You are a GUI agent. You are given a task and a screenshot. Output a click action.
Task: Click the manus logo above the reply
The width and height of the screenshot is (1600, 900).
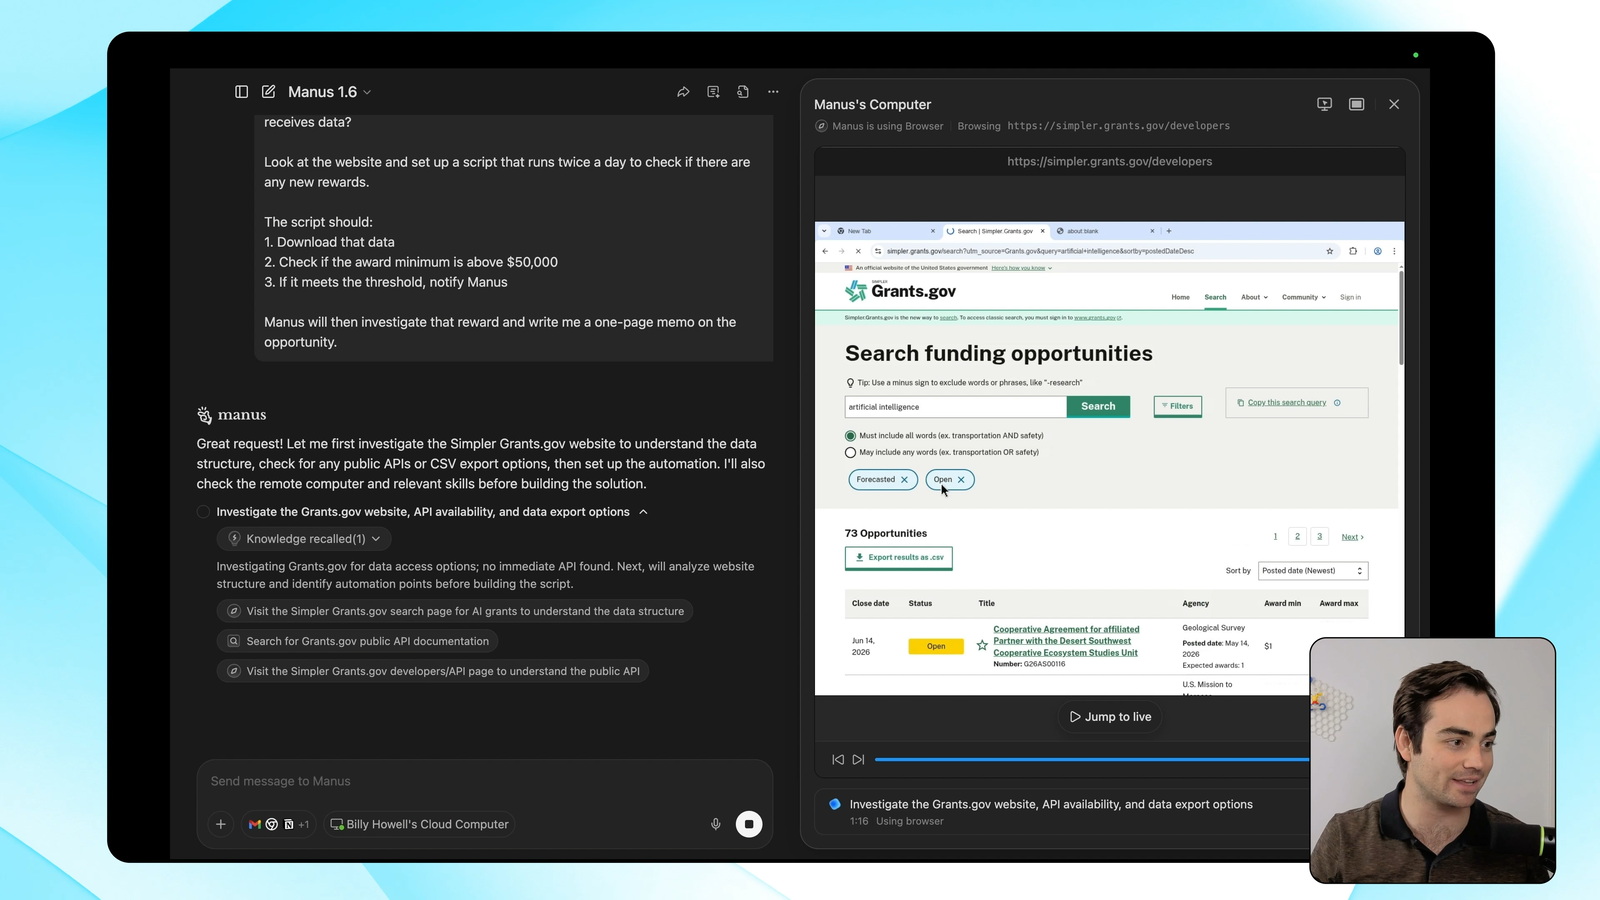pos(232,415)
